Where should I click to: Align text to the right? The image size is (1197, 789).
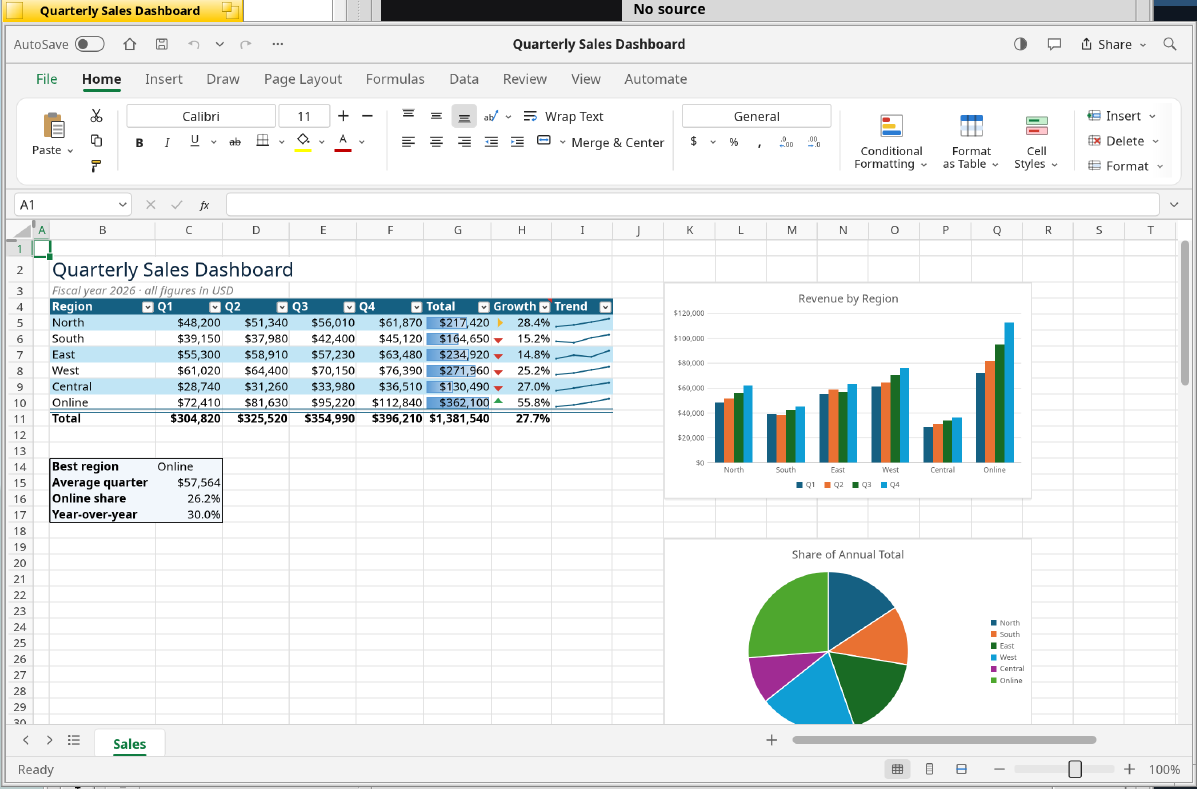click(x=463, y=142)
